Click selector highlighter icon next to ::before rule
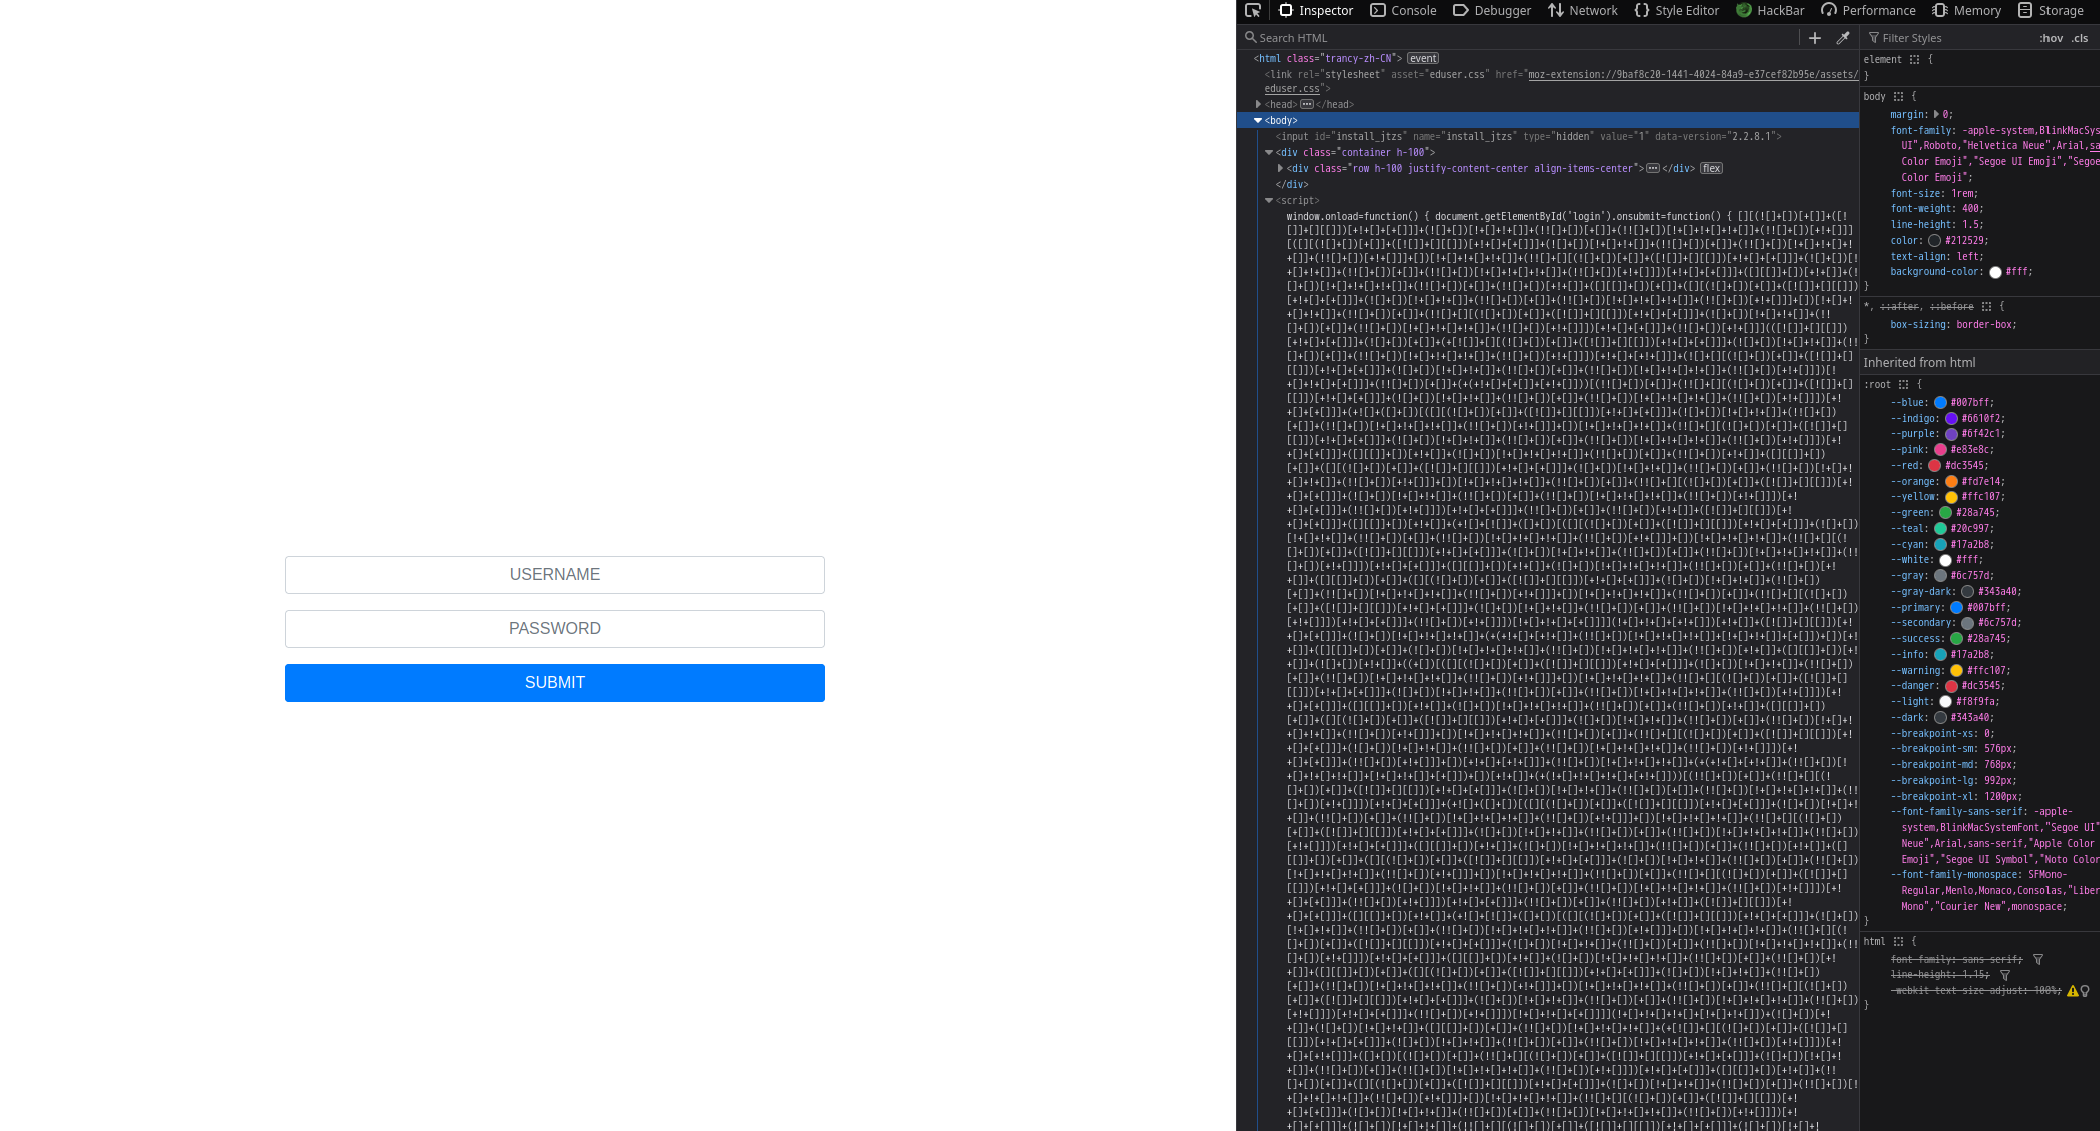Screen dimensions: 2100x1131 coord(1986,307)
